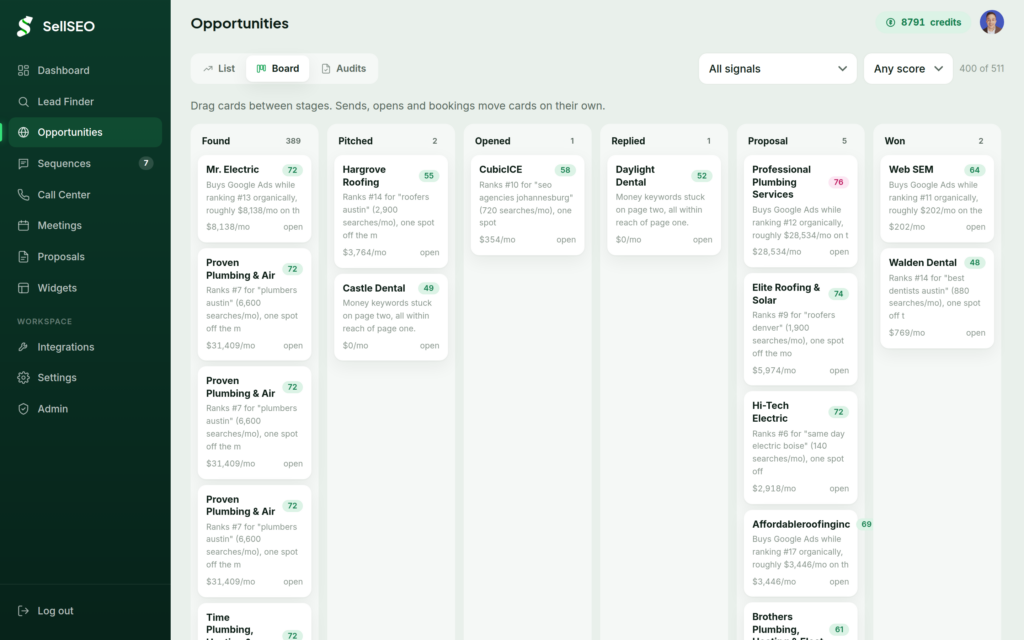The image size is (1024, 640).
Task: Open the CubicICE opportunity card
Action: (528, 204)
